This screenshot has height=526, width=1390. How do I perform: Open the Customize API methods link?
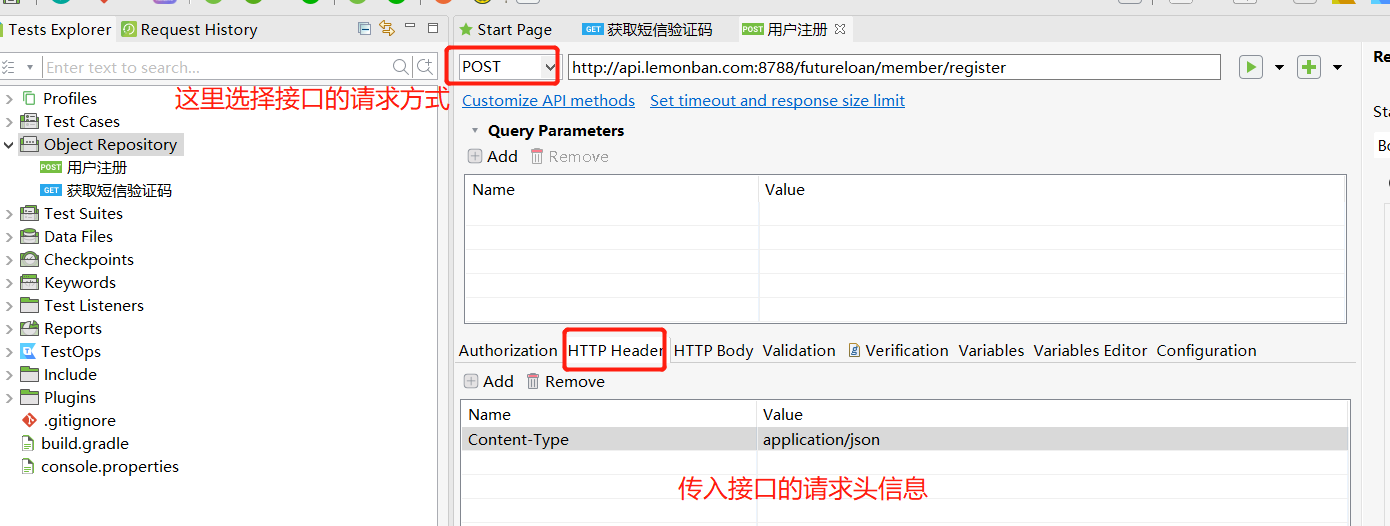coord(548,101)
